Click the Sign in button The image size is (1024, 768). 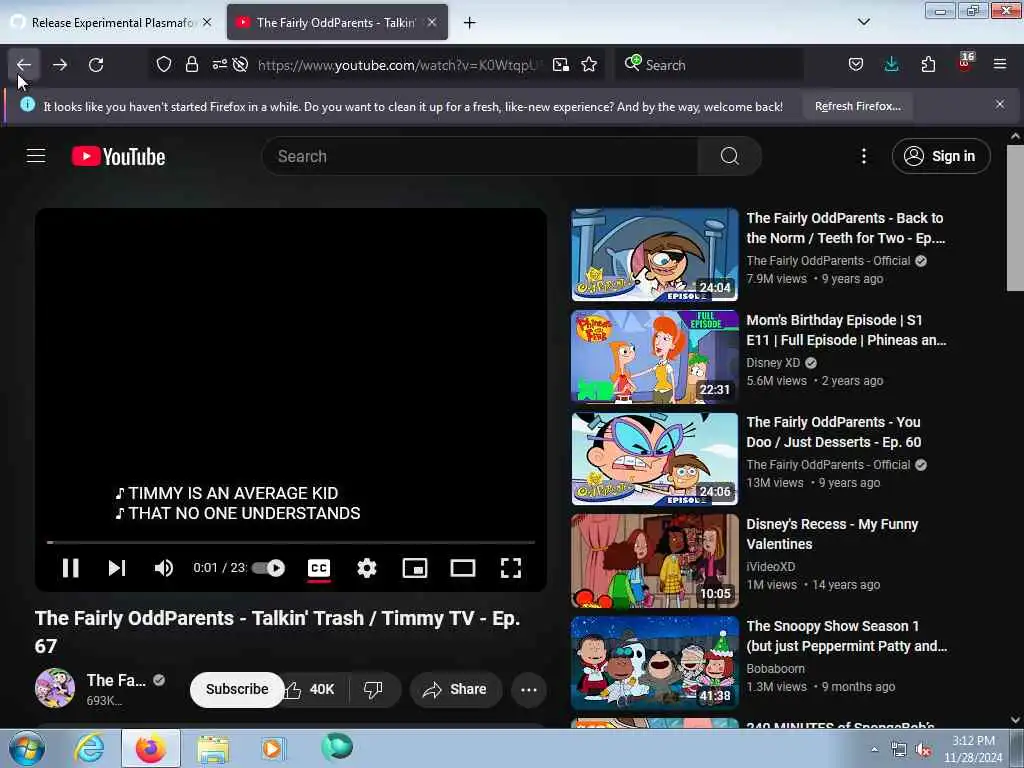coord(940,156)
